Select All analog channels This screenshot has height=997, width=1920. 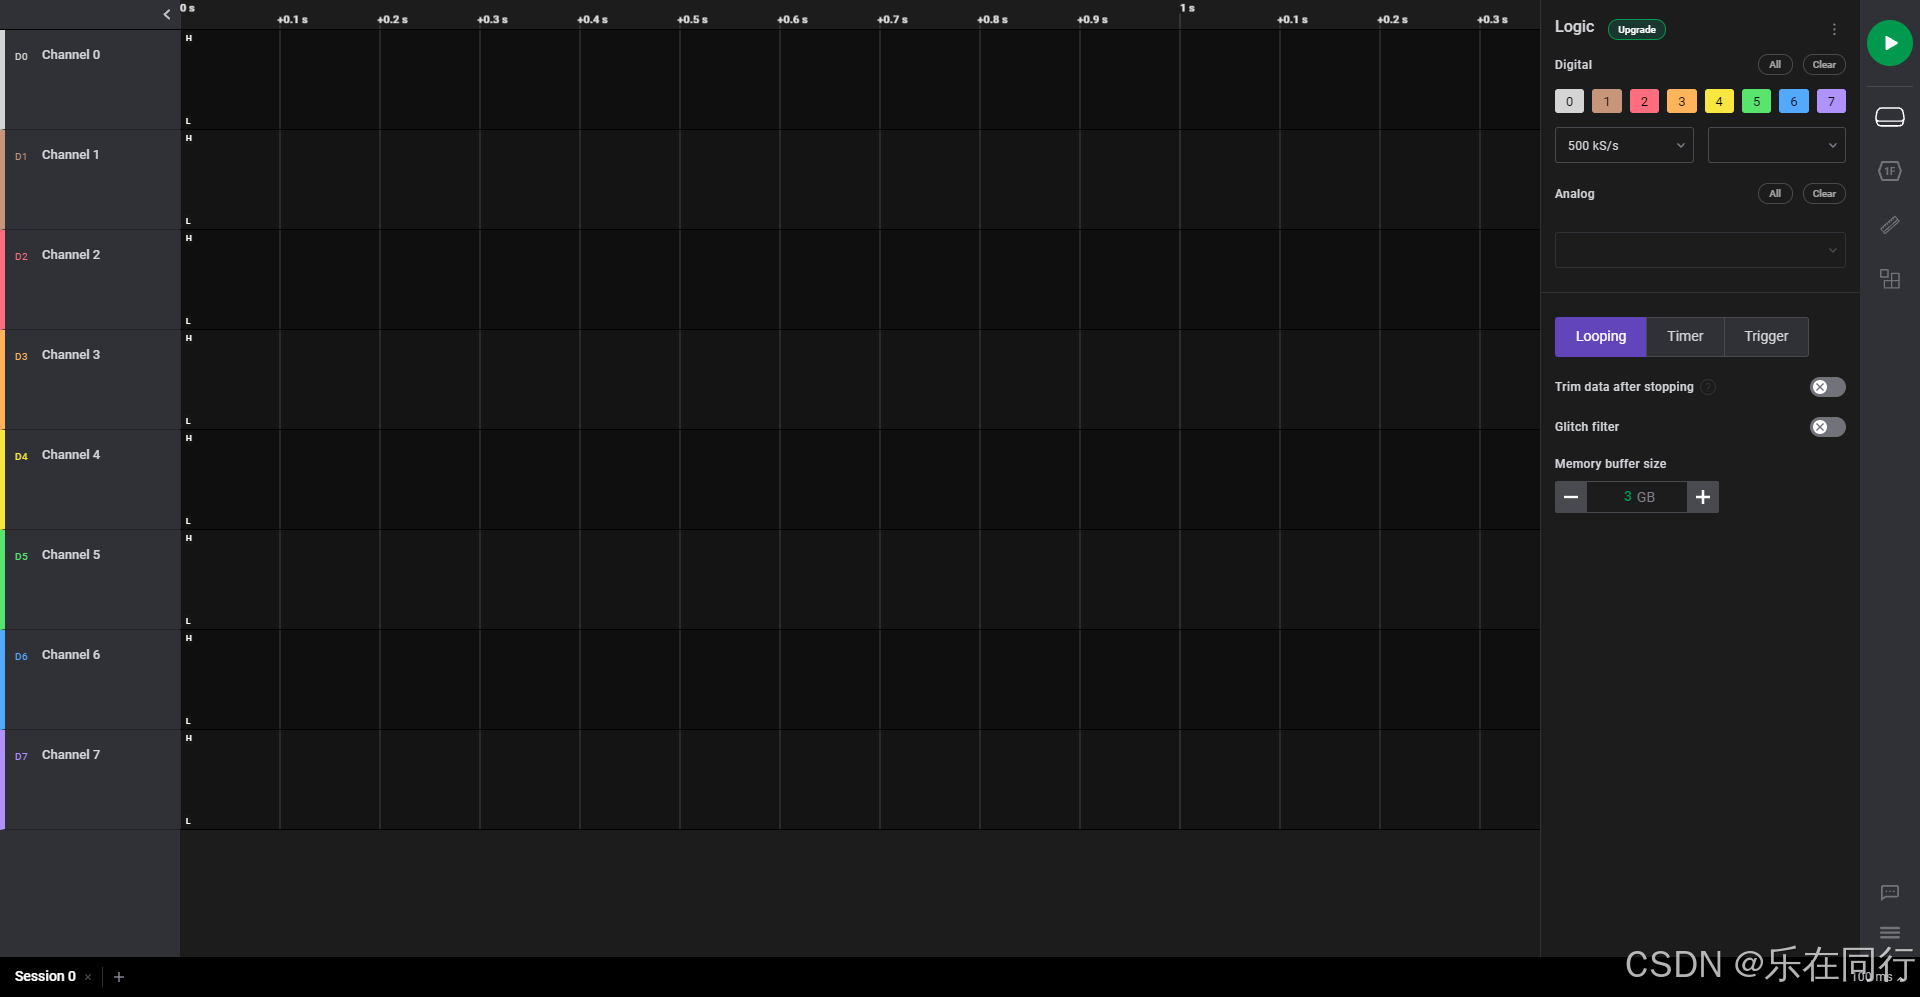pyautogui.click(x=1775, y=194)
